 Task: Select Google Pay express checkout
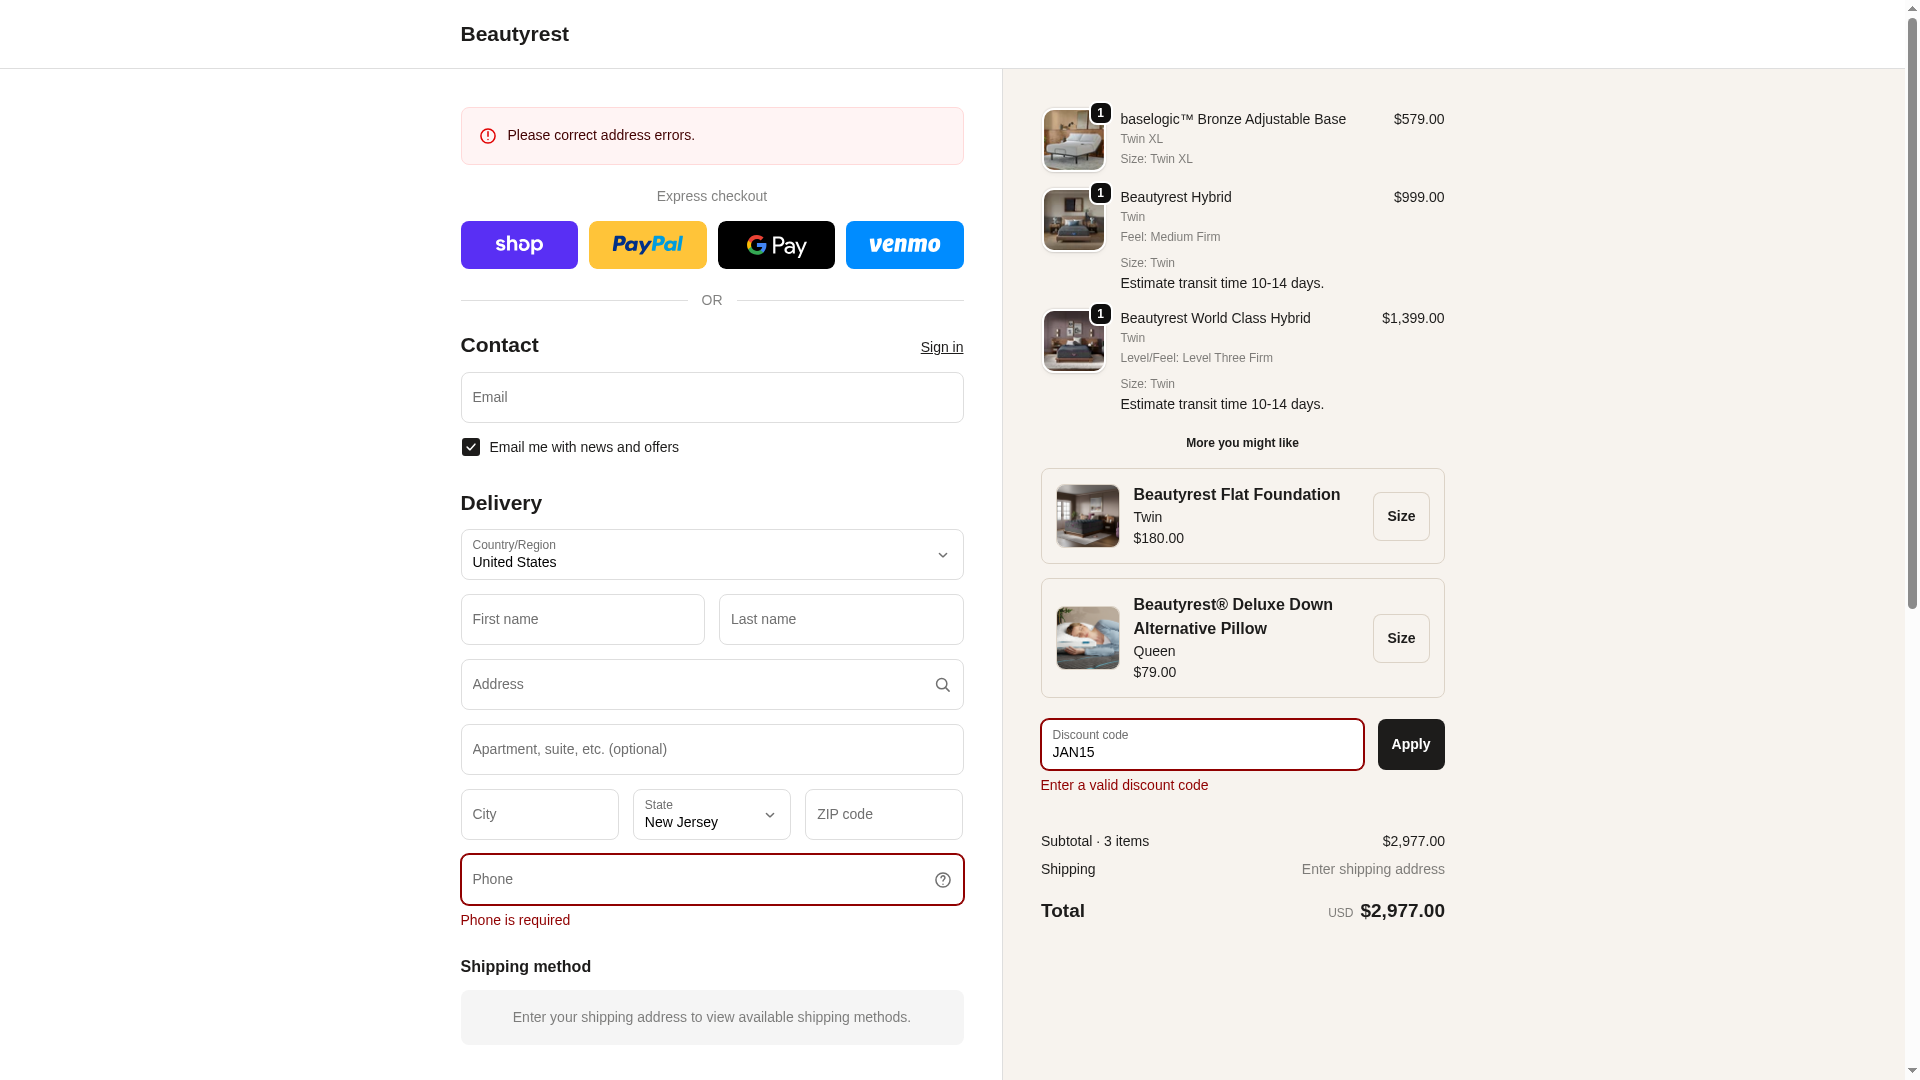pyautogui.click(x=776, y=245)
